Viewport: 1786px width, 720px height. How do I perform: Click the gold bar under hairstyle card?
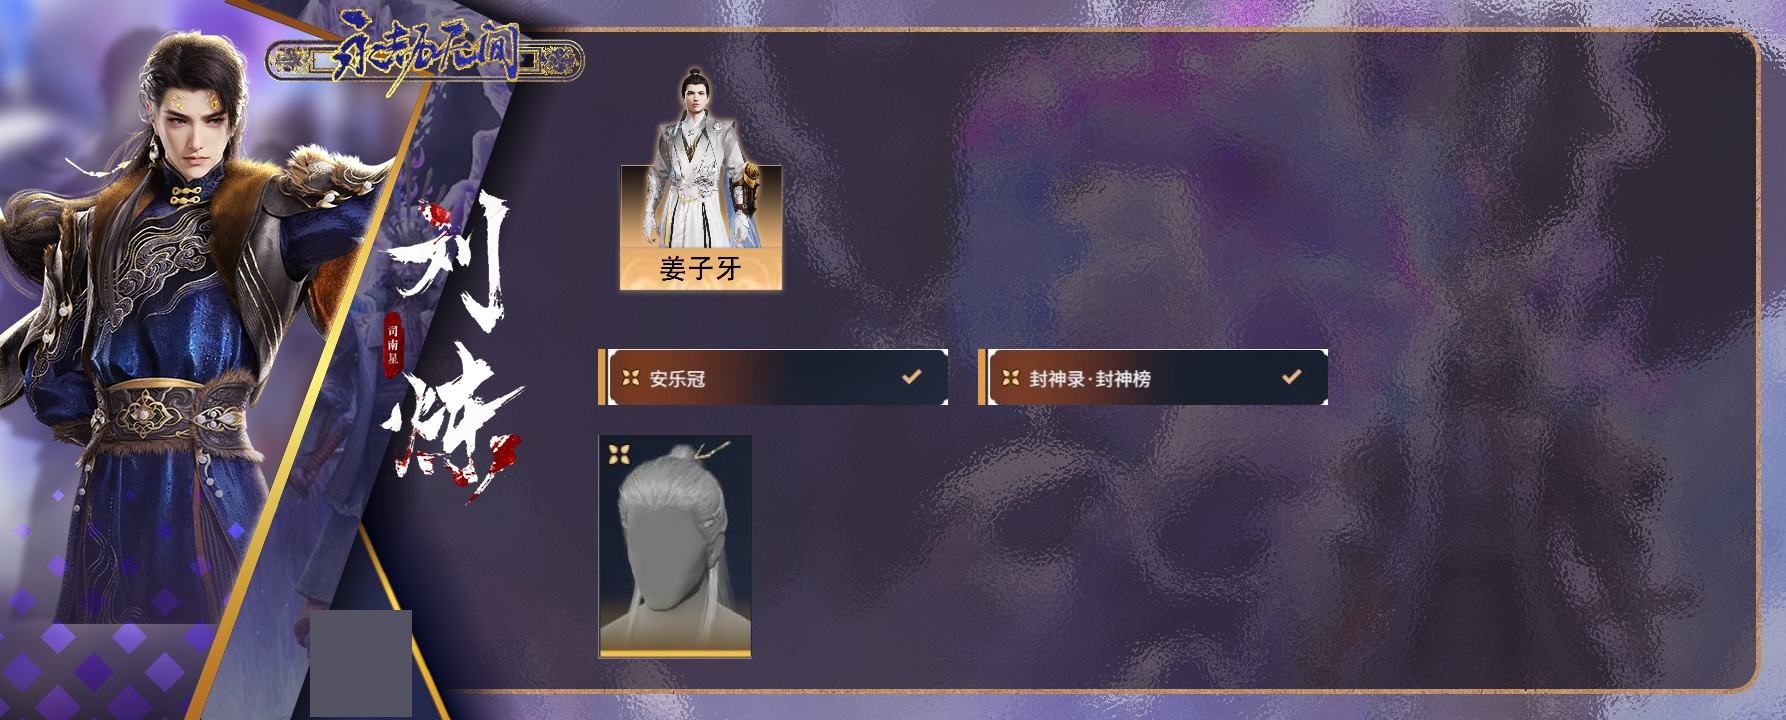pyautogui.click(x=675, y=653)
